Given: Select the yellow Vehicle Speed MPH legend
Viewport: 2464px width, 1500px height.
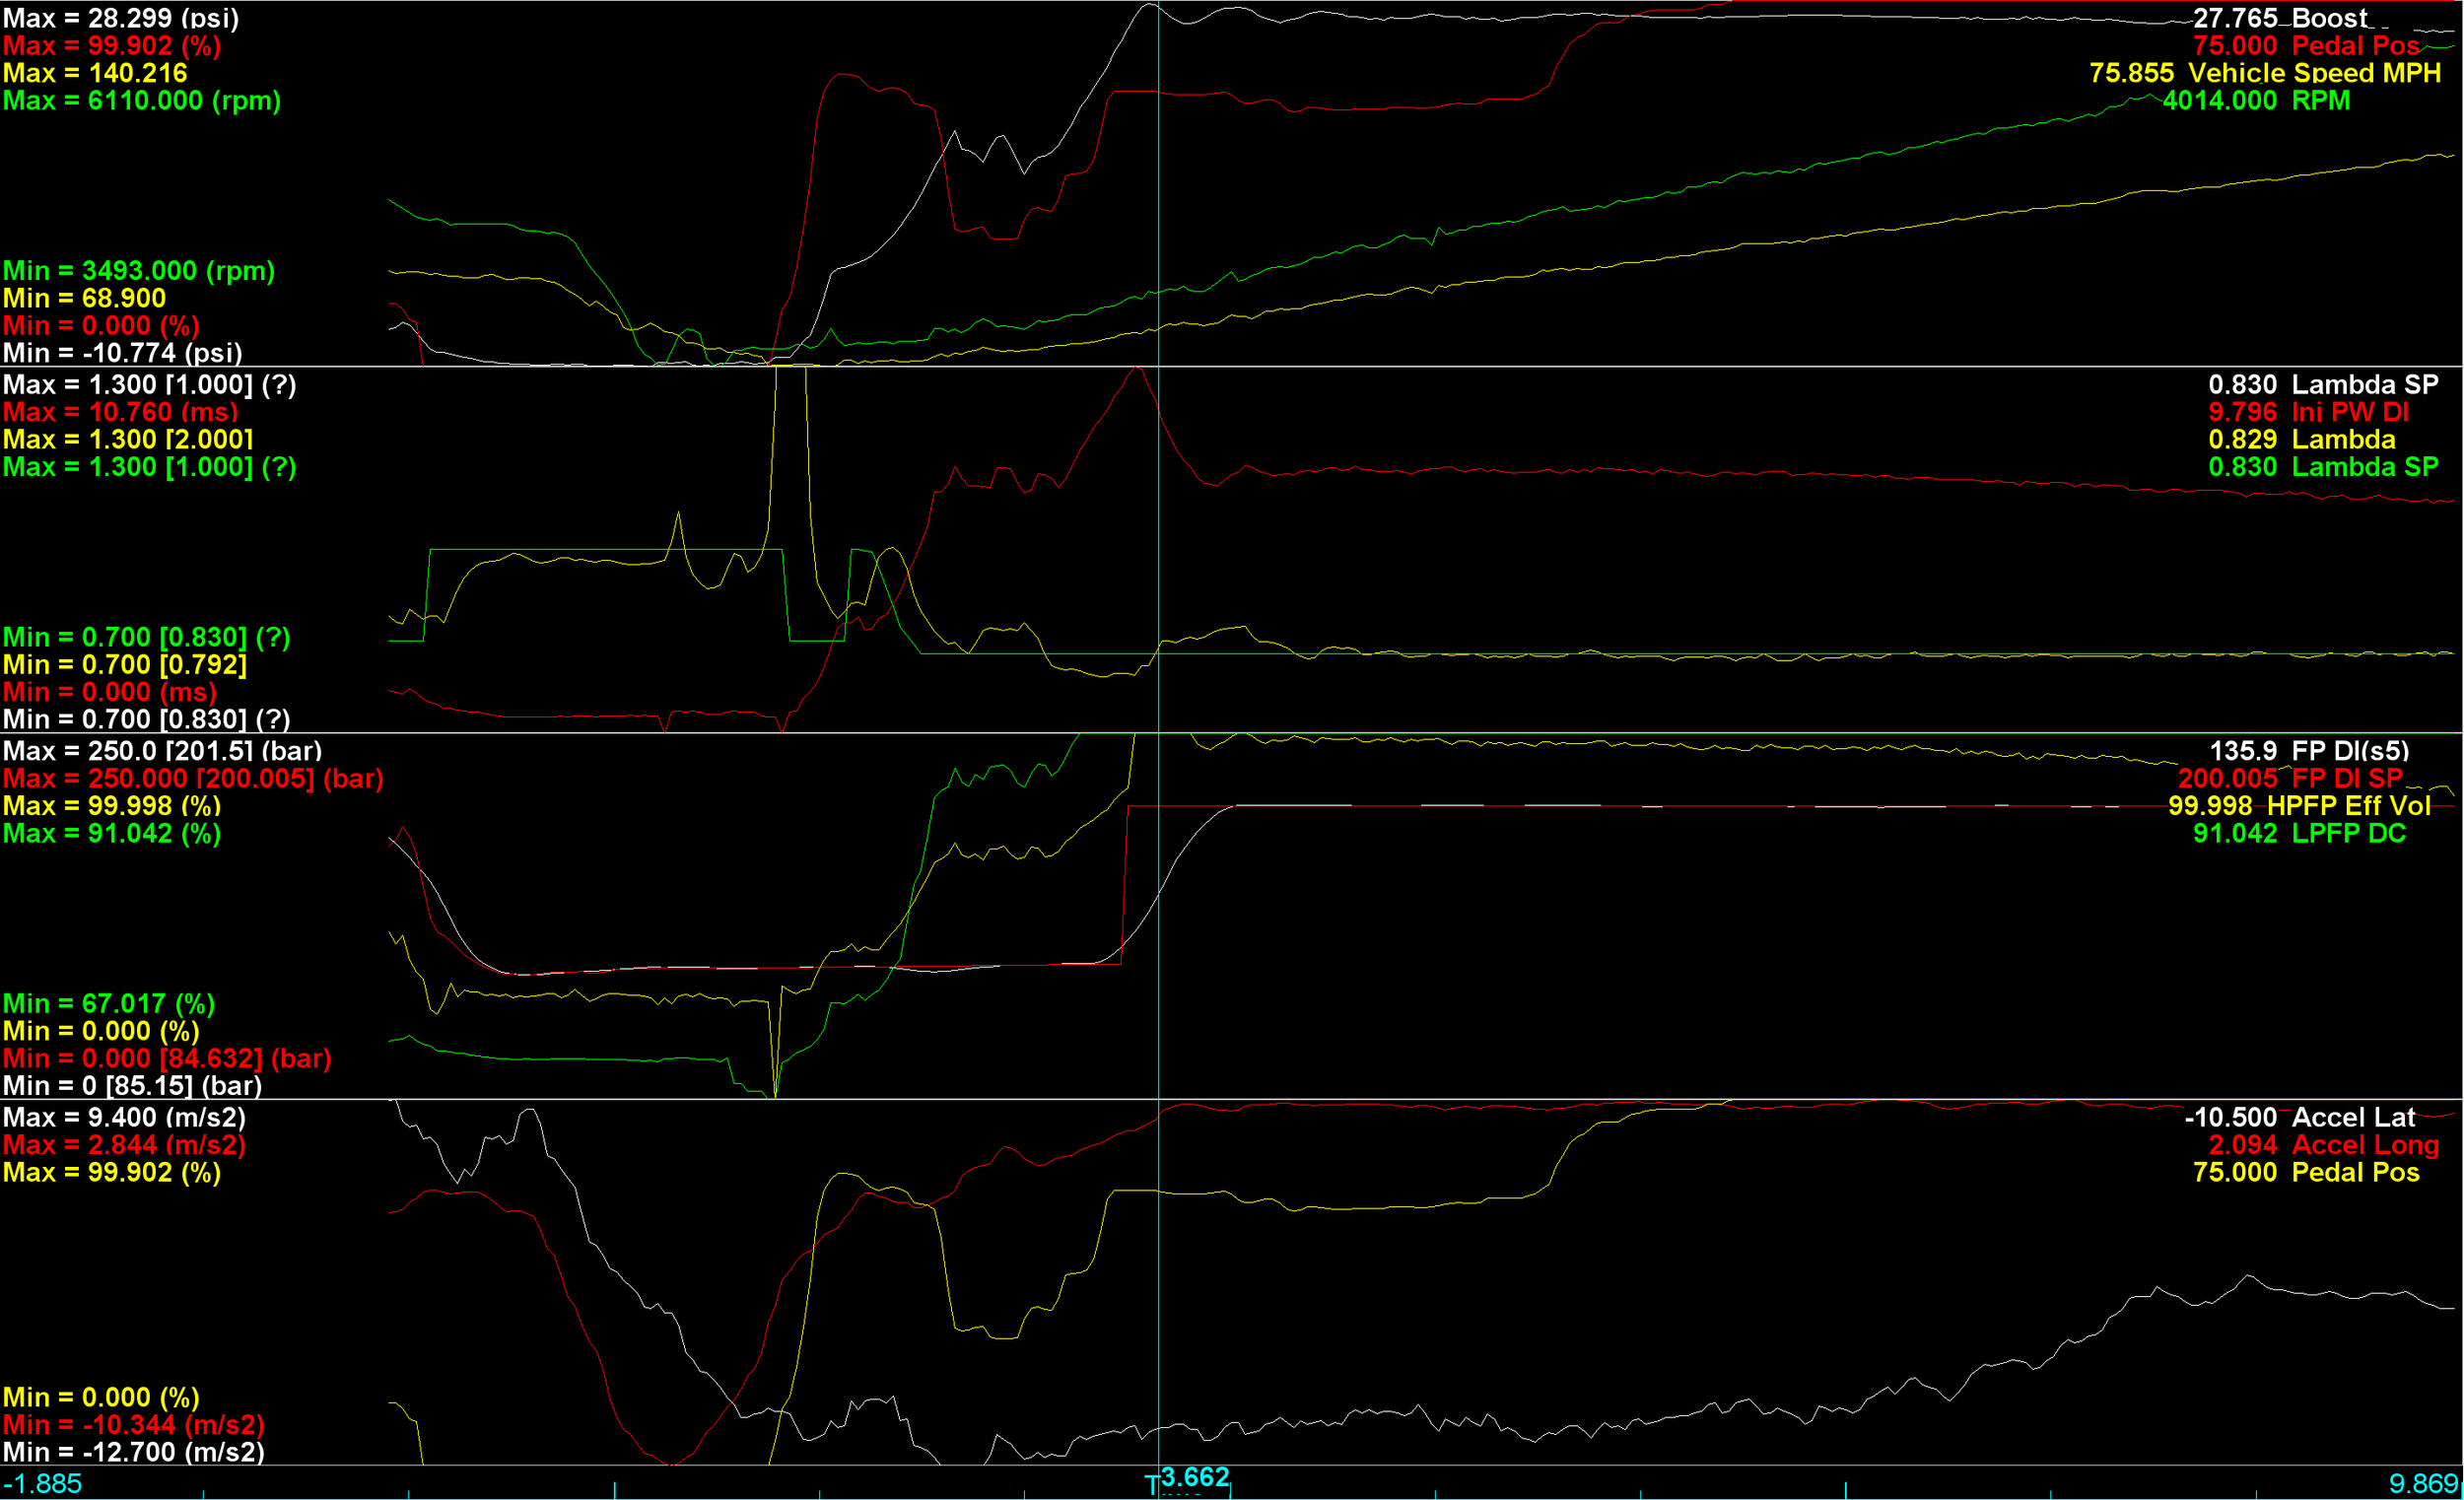Looking at the screenshot, I should [x=2313, y=73].
